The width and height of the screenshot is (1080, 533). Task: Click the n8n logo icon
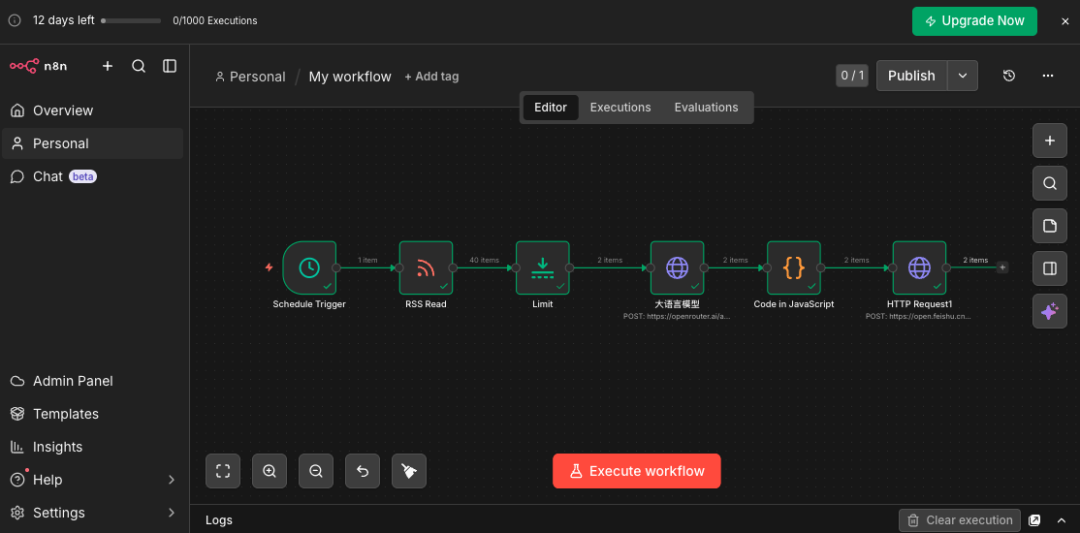(24, 66)
